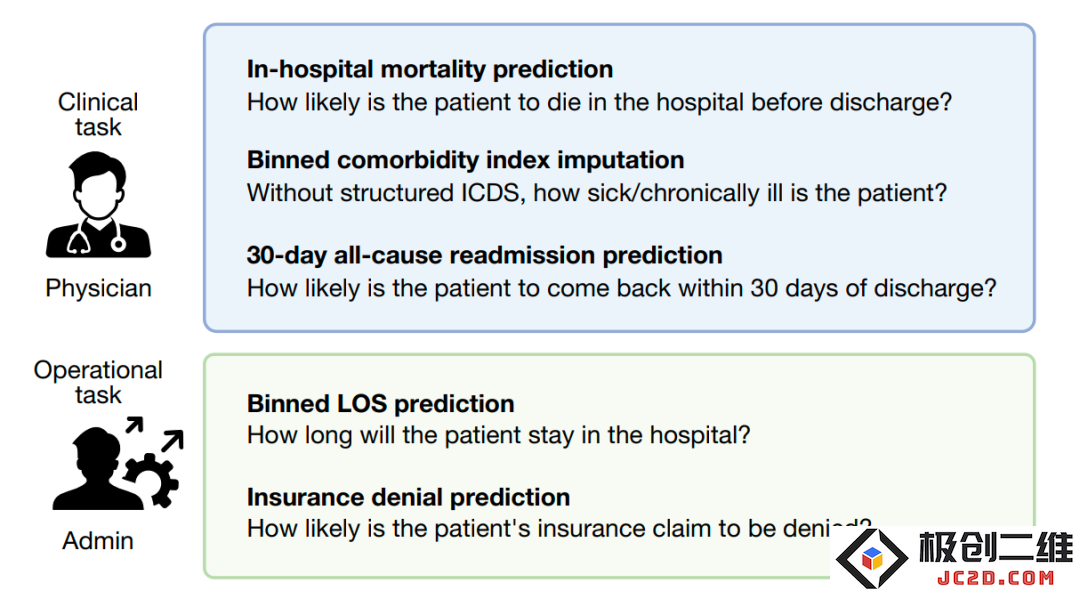Click the Admin caption text
Screen dimensions: 1080x591
[98, 541]
